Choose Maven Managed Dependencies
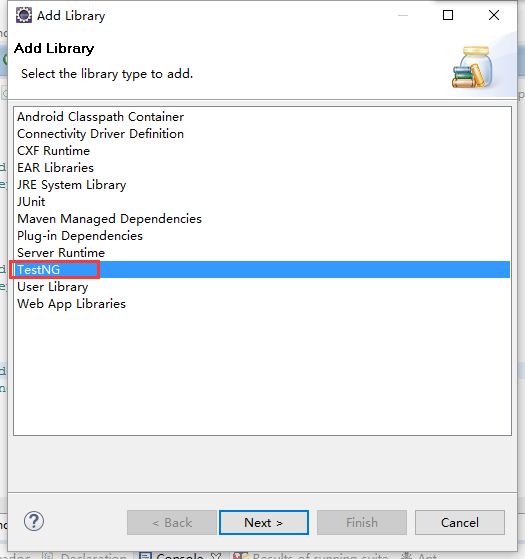The width and height of the screenshot is (525, 559). (x=109, y=219)
